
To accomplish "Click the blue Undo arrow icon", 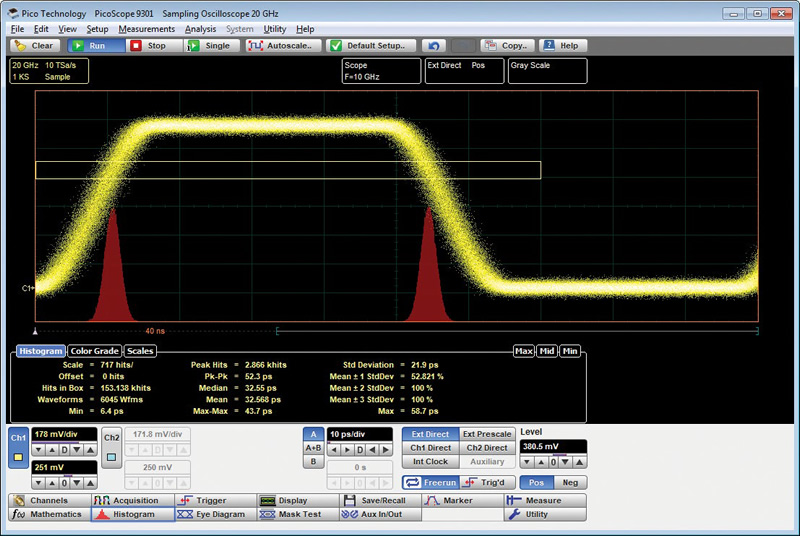I will [x=434, y=46].
